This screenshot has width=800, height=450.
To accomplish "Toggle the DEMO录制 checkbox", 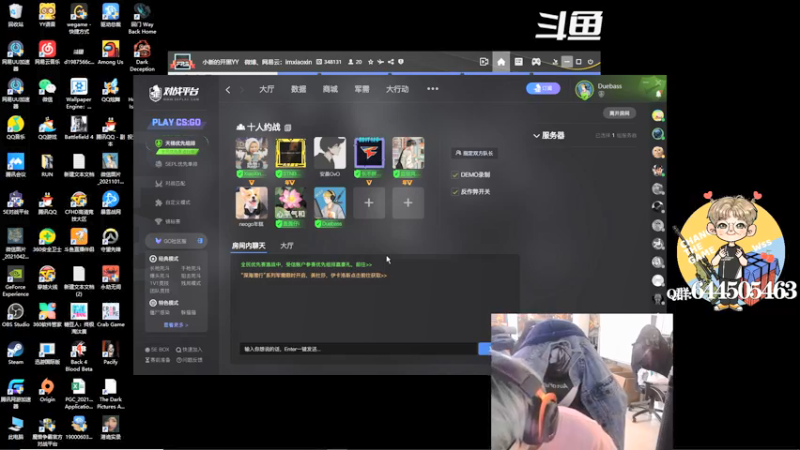I will click(x=455, y=174).
